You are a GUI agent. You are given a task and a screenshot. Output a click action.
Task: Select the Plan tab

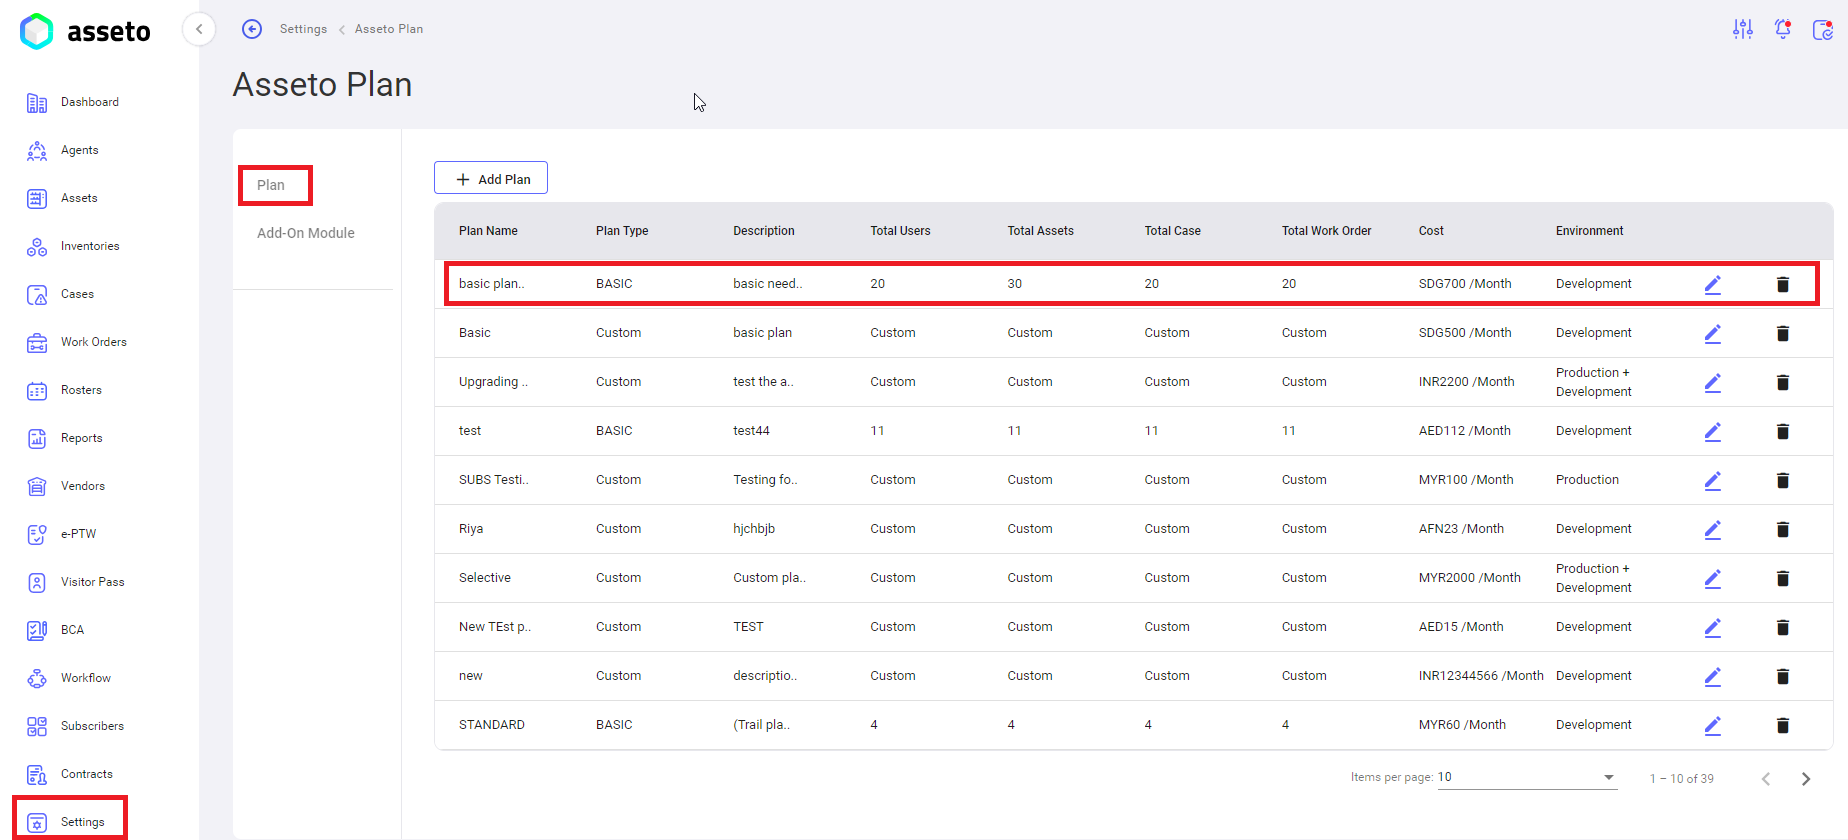coord(271,185)
